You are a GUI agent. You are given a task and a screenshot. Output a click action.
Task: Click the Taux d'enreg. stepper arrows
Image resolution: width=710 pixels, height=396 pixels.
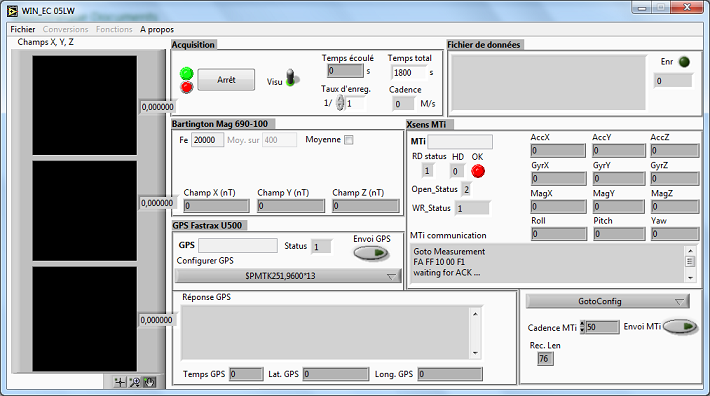[340, 104]
